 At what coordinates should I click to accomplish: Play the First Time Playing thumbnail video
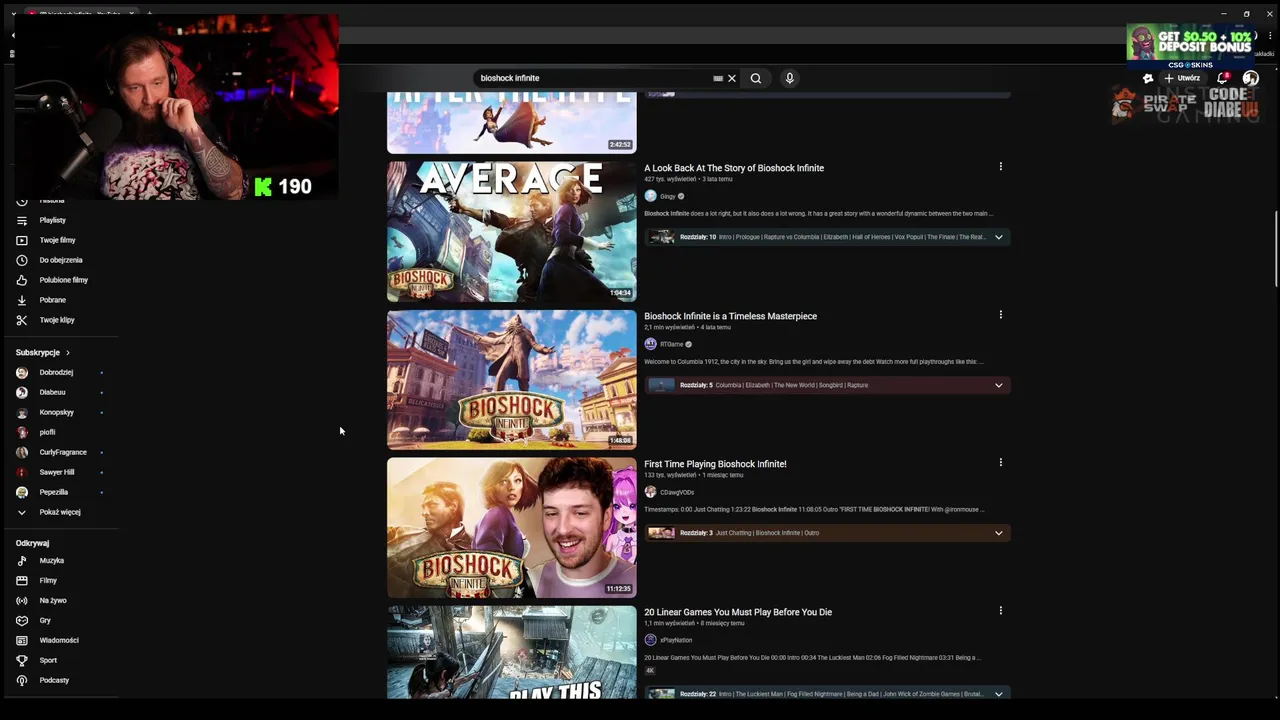tap(511, 528)
